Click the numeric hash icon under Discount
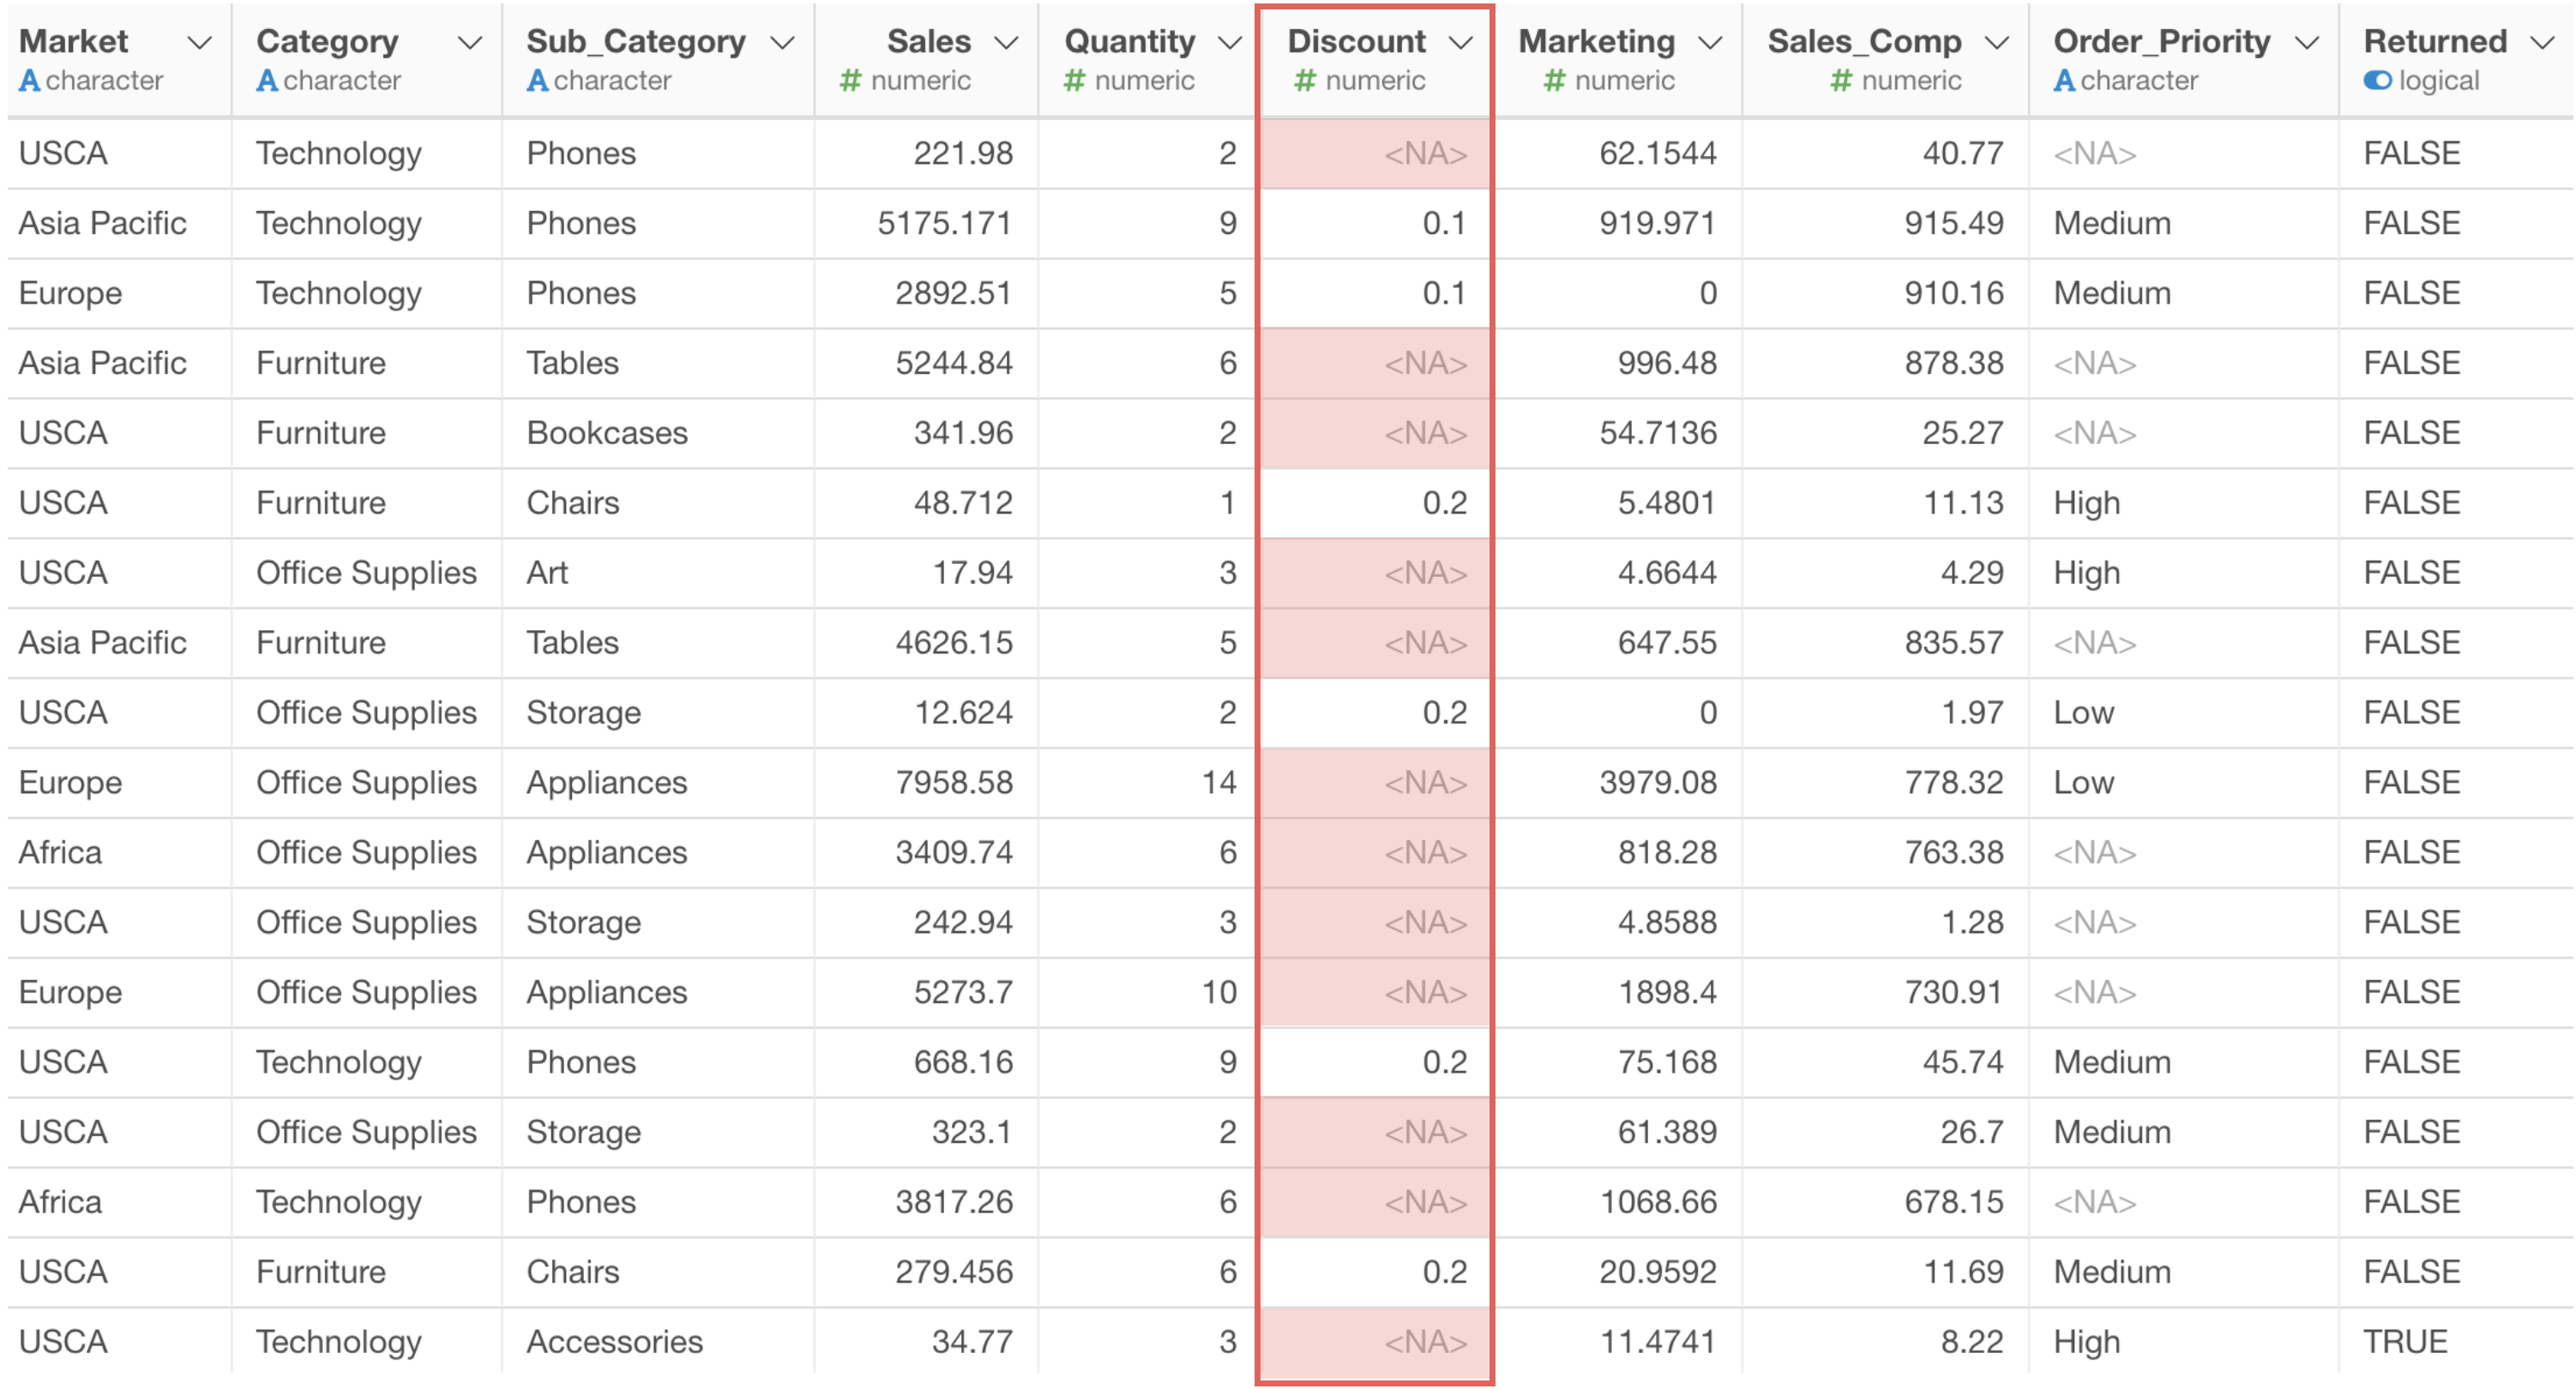This screenshot has height=1389, width=2576. [1304, 80]
